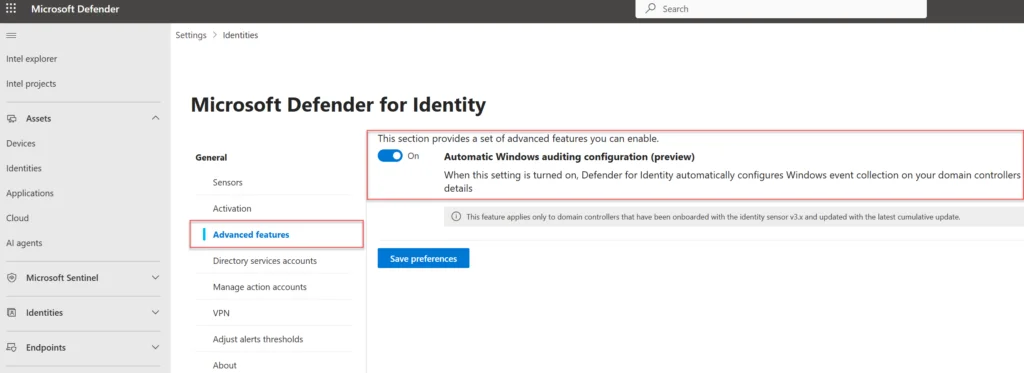Open Applications under Assets

point(30,193)
